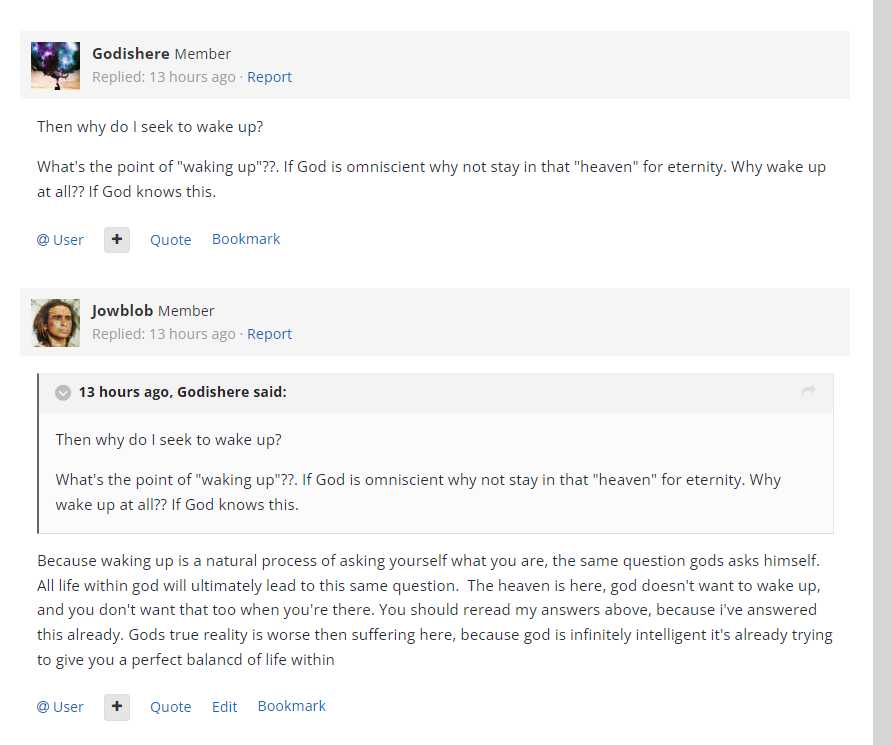The width and height of the screenshot is (892, 745).
Task: Bookmark Godishere's post
Action: [246, 239]
